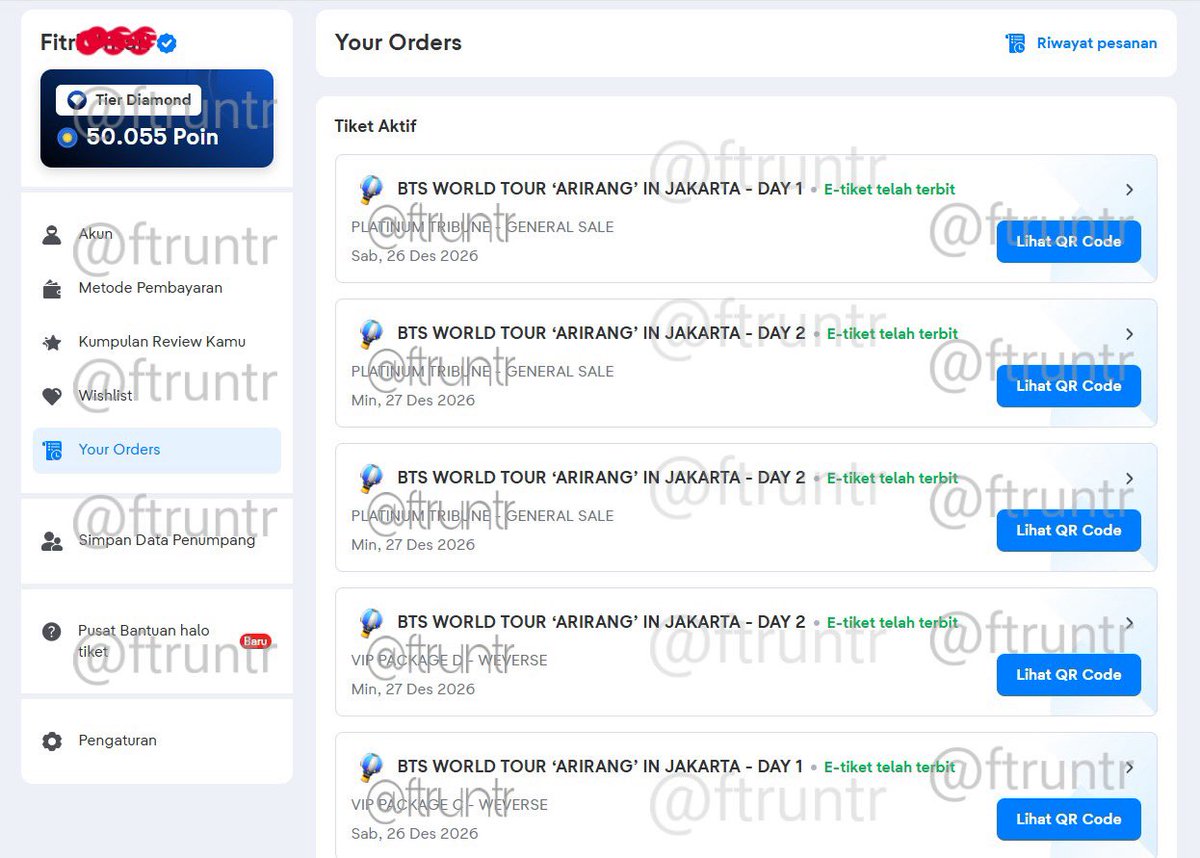Click Sab, 26 Des 2026 on Platinum Tribune ticket
This screenshot has width=1200, height=858.
click(414, 256)
